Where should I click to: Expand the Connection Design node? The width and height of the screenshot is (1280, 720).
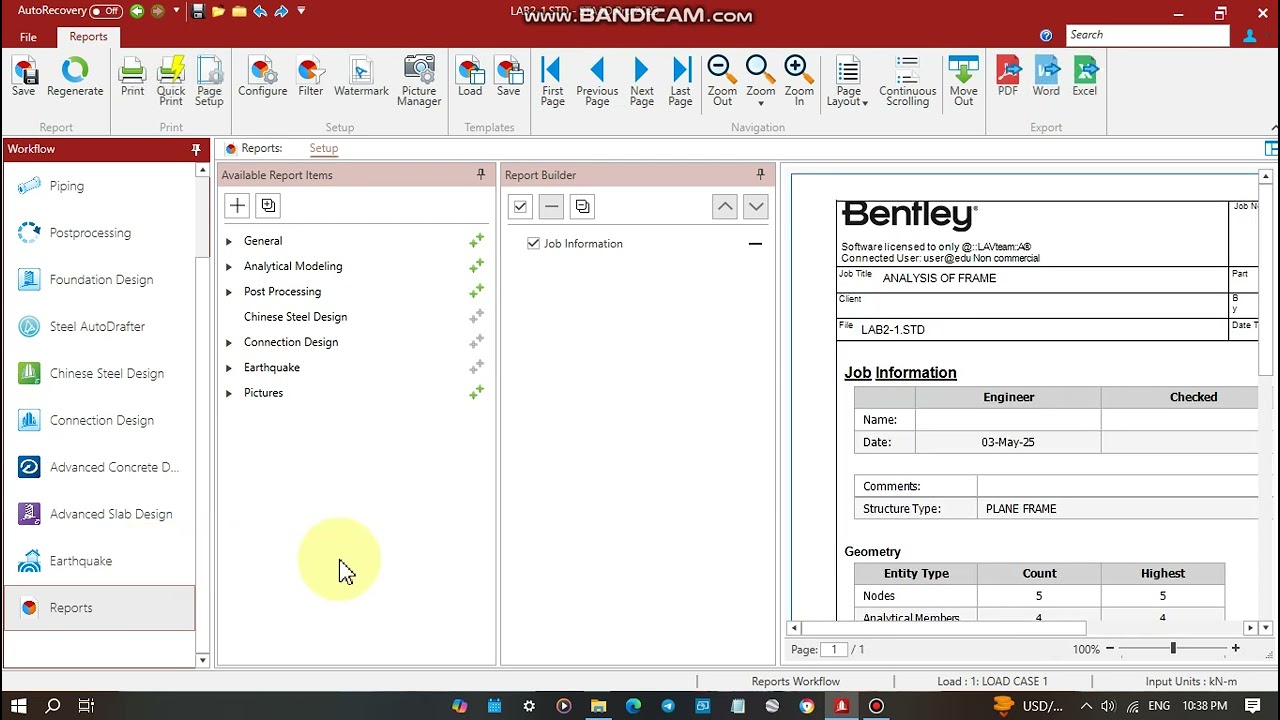(x=229, y=342)
